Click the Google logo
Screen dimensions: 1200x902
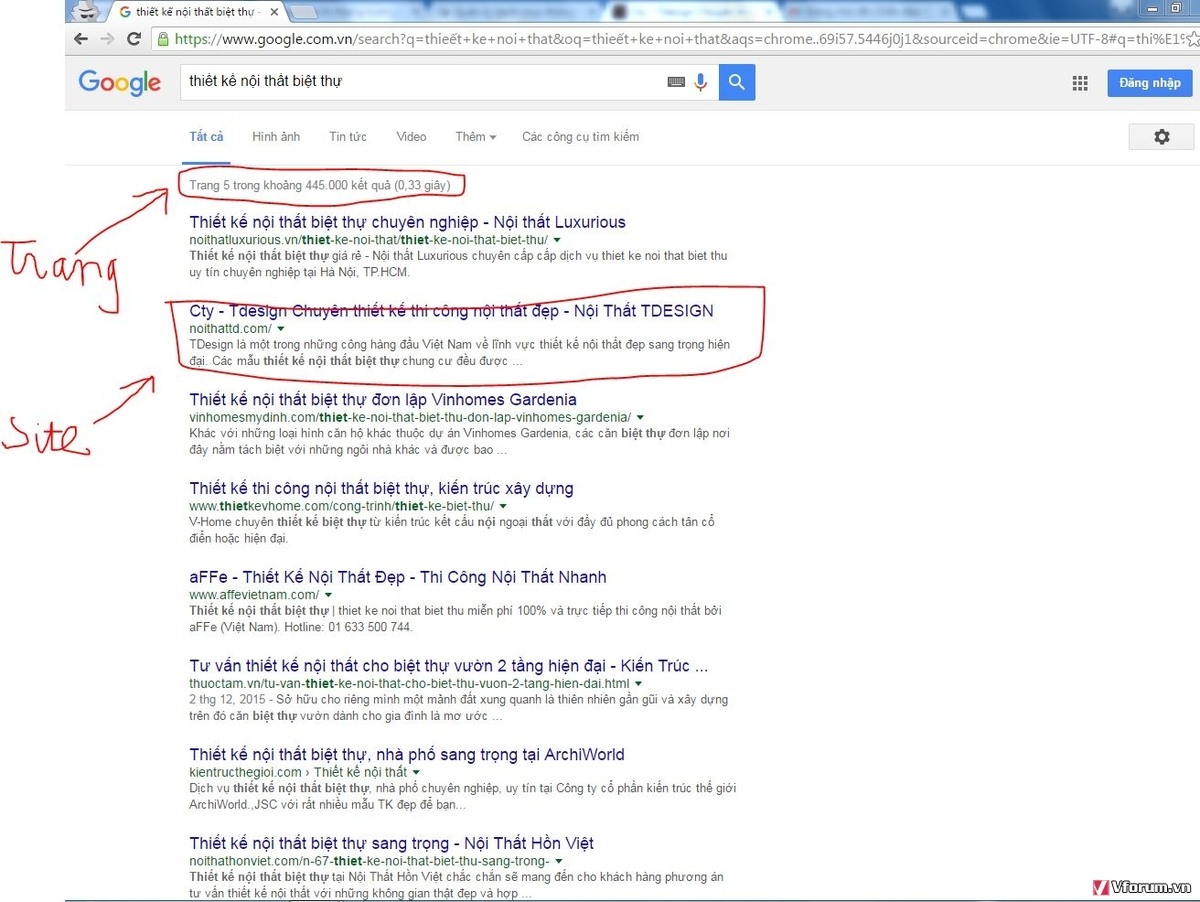click(x=120, y=82)
